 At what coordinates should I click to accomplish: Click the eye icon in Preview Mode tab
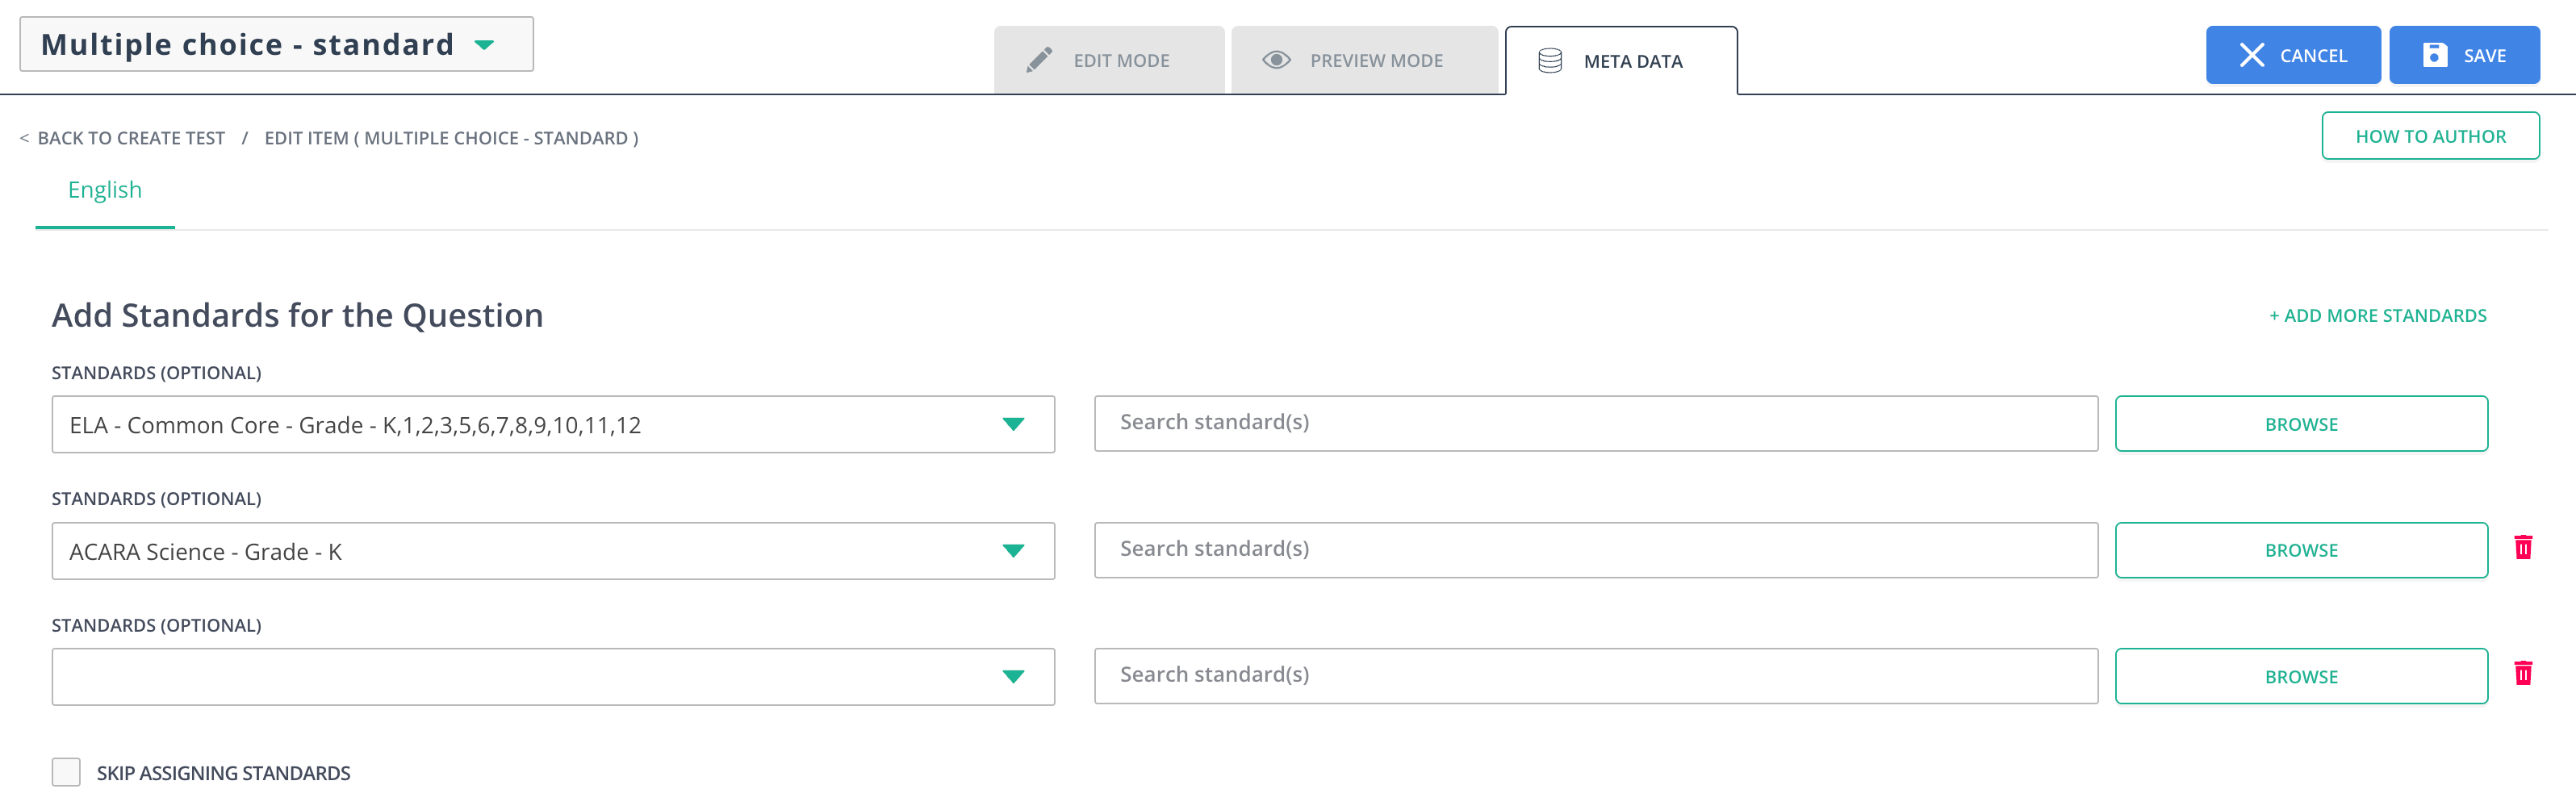[x=1276, y=60]
